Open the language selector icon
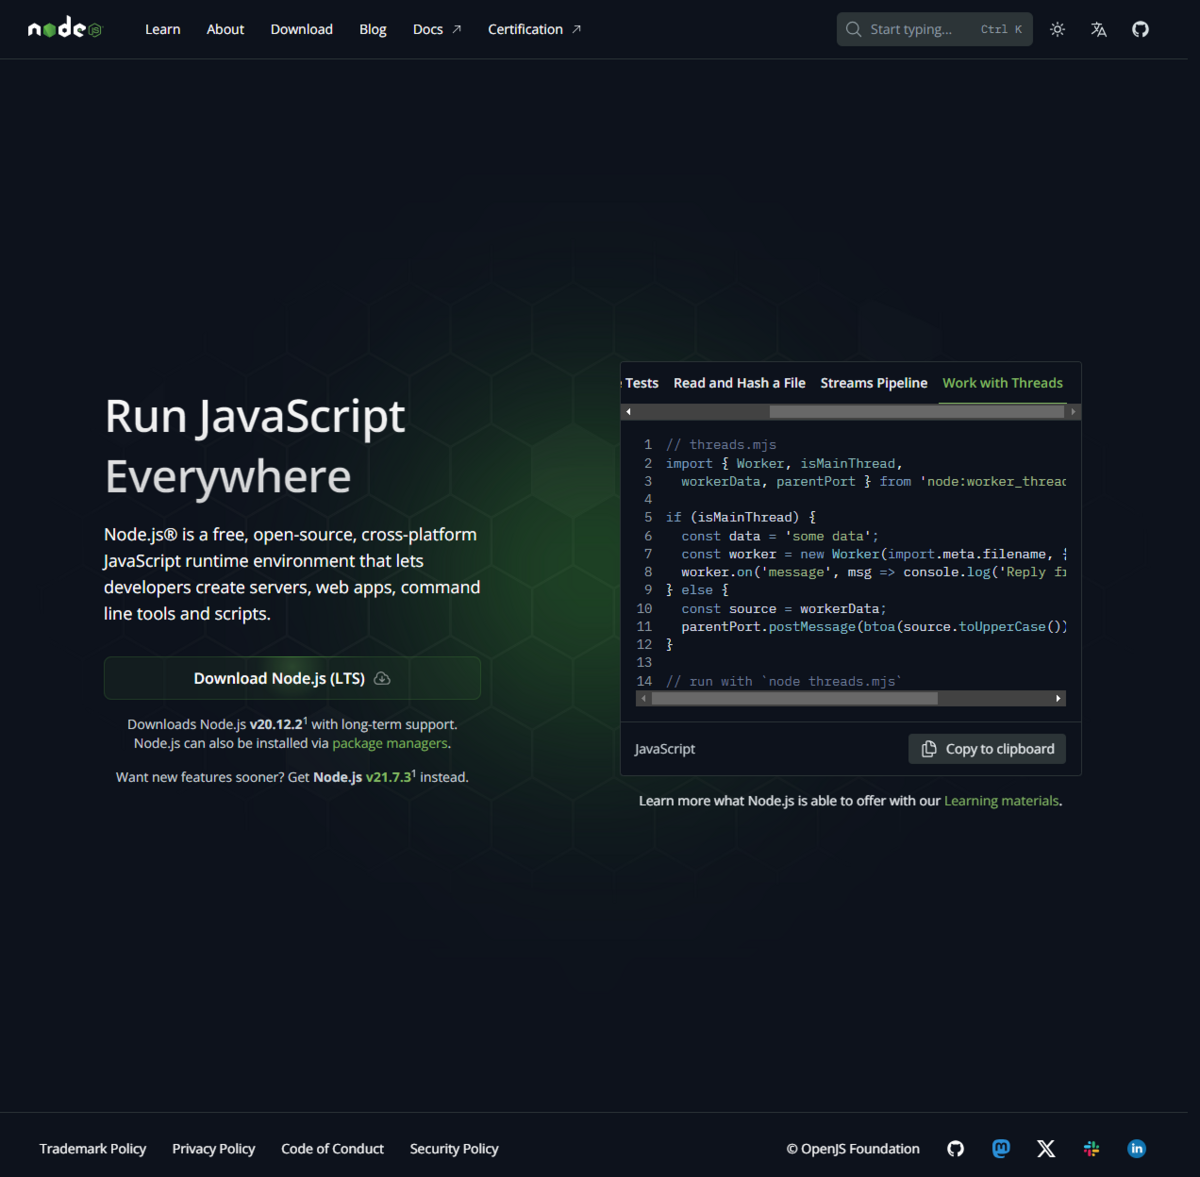 (x=1098, y=29)
